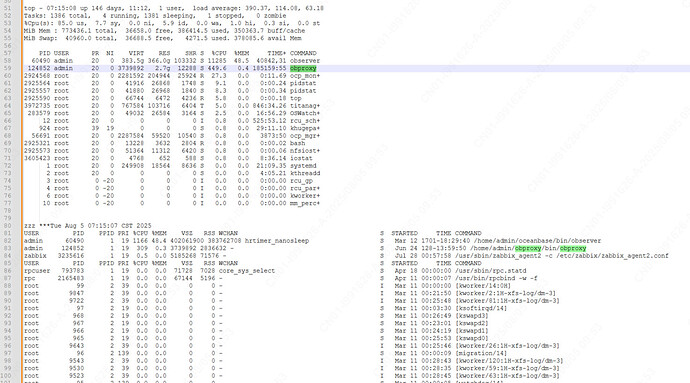Select the rcu_gp command text
The image size is (690, 383).
pos(301,181)
